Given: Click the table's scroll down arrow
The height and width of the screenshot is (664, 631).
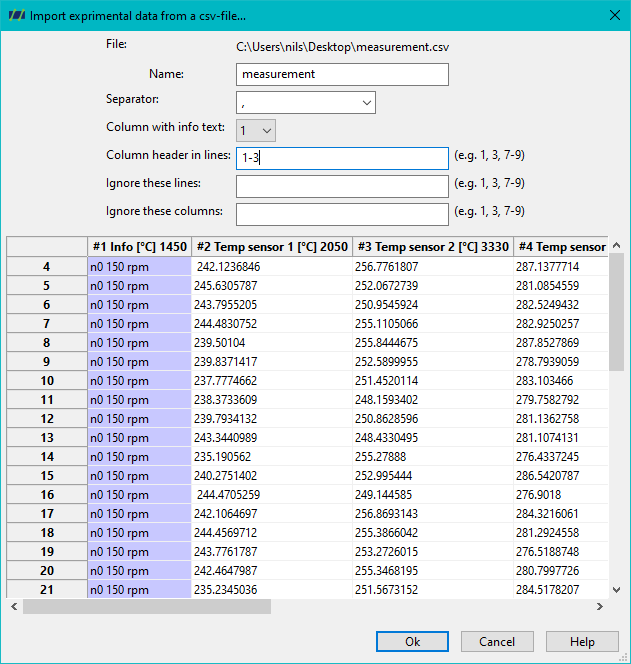Looking at the screenshot, I should pyautogui.click(x=617, y=589).
